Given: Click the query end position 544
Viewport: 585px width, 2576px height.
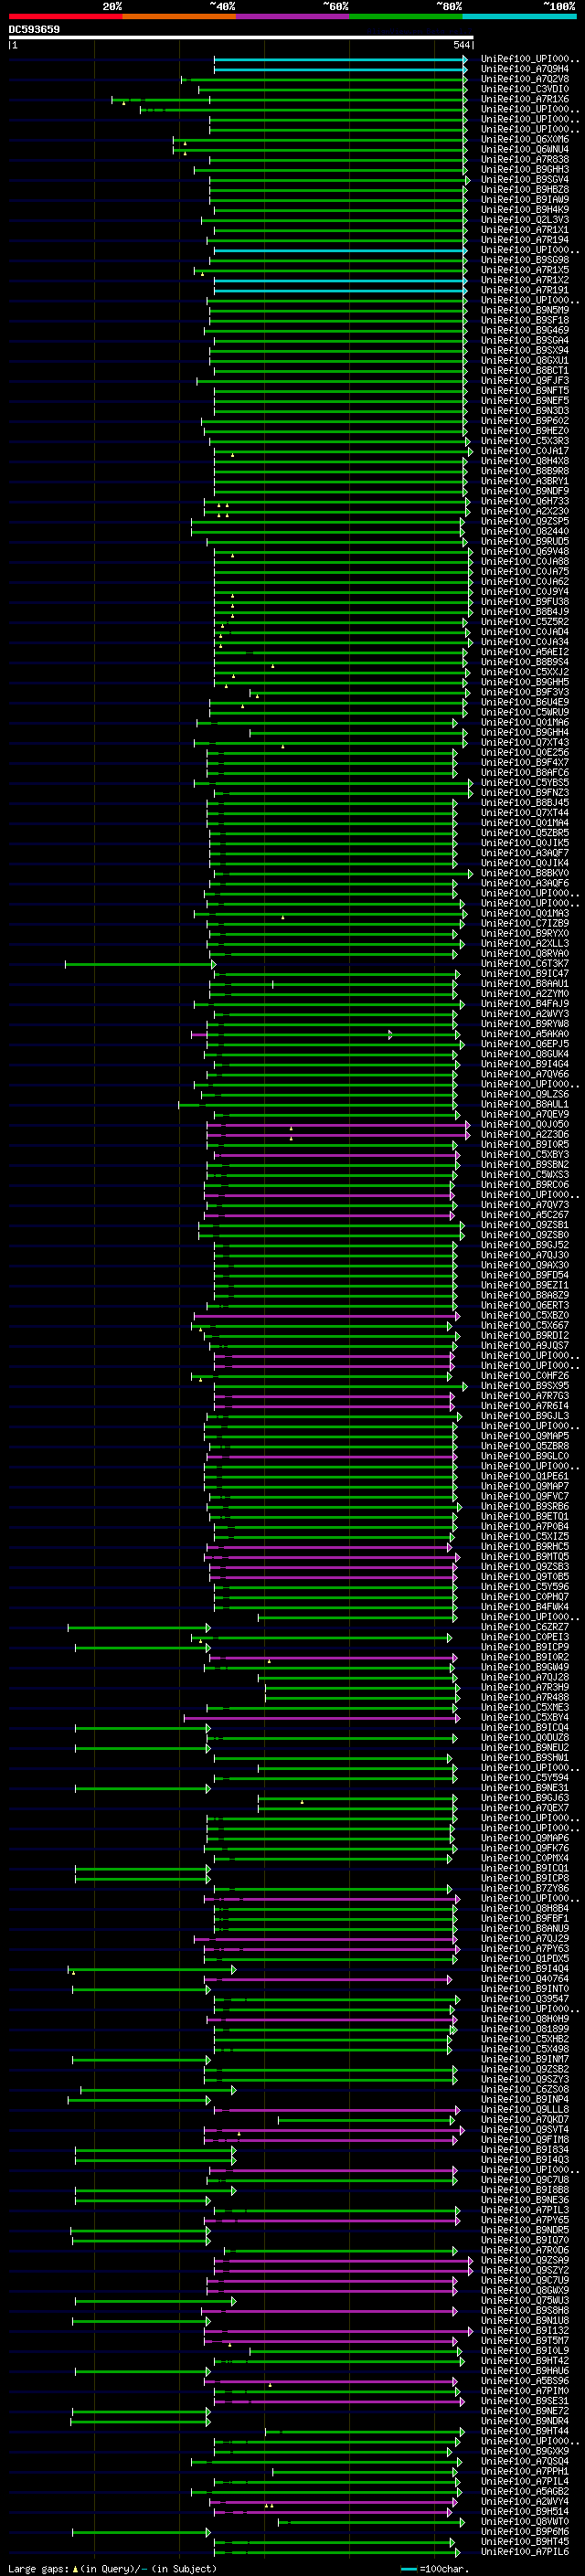Looking at the screenshot, I should [x=461, y=45].
